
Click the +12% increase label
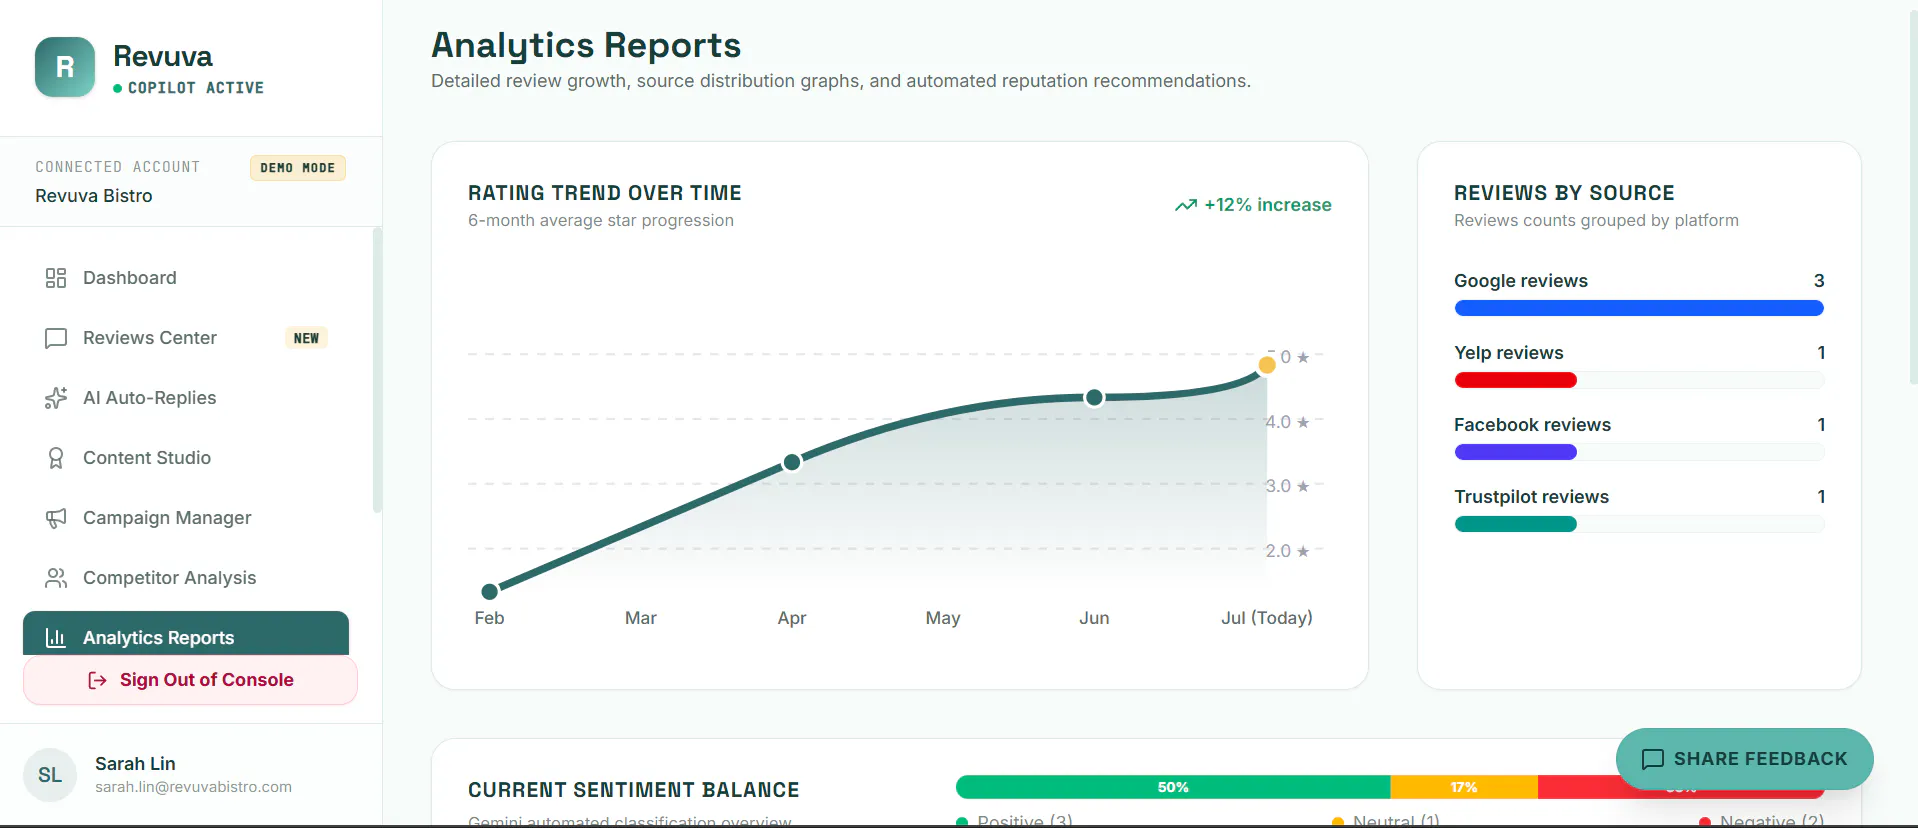[1267, 205]
